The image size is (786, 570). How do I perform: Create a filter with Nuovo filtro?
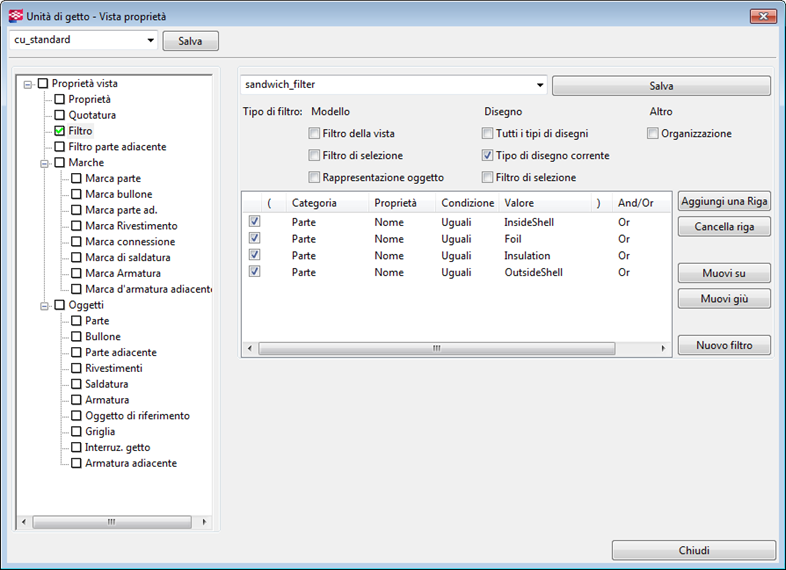[724, 345]
